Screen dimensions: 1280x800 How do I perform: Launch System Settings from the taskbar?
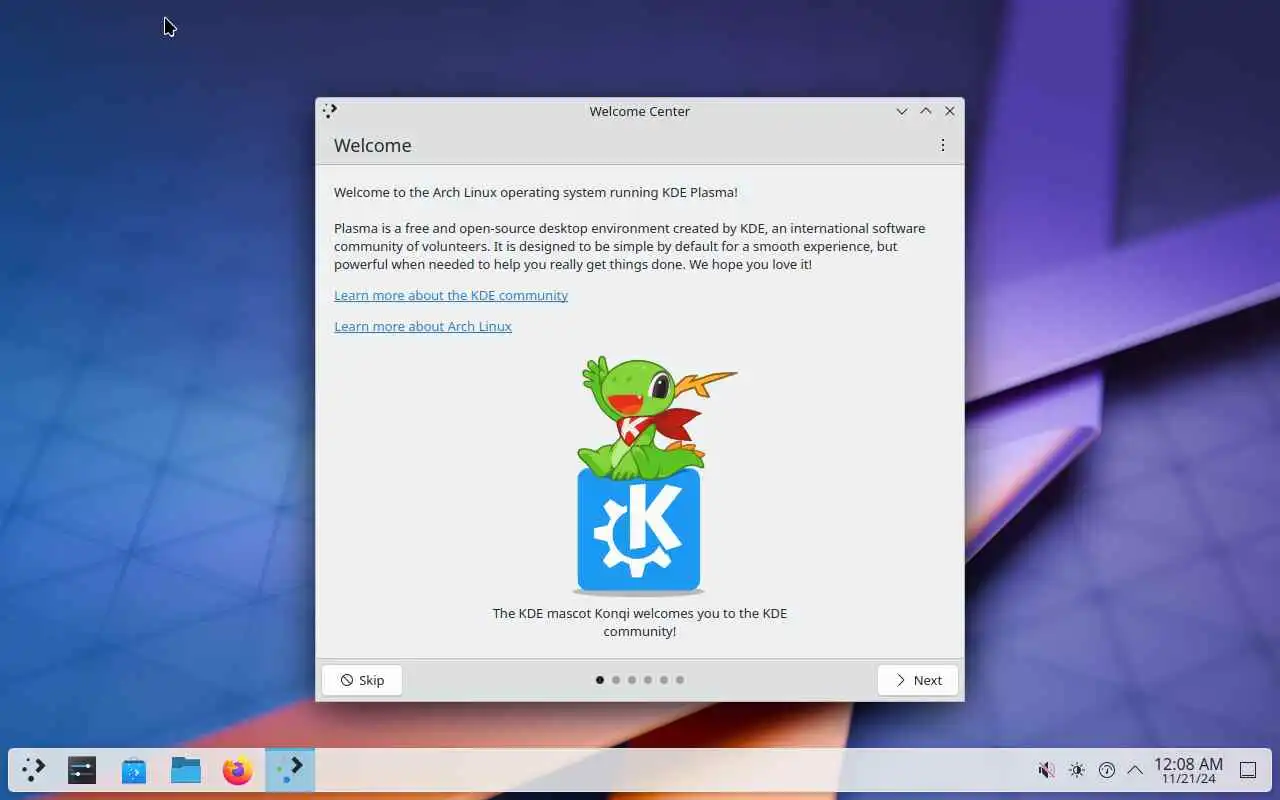[82, 770]
